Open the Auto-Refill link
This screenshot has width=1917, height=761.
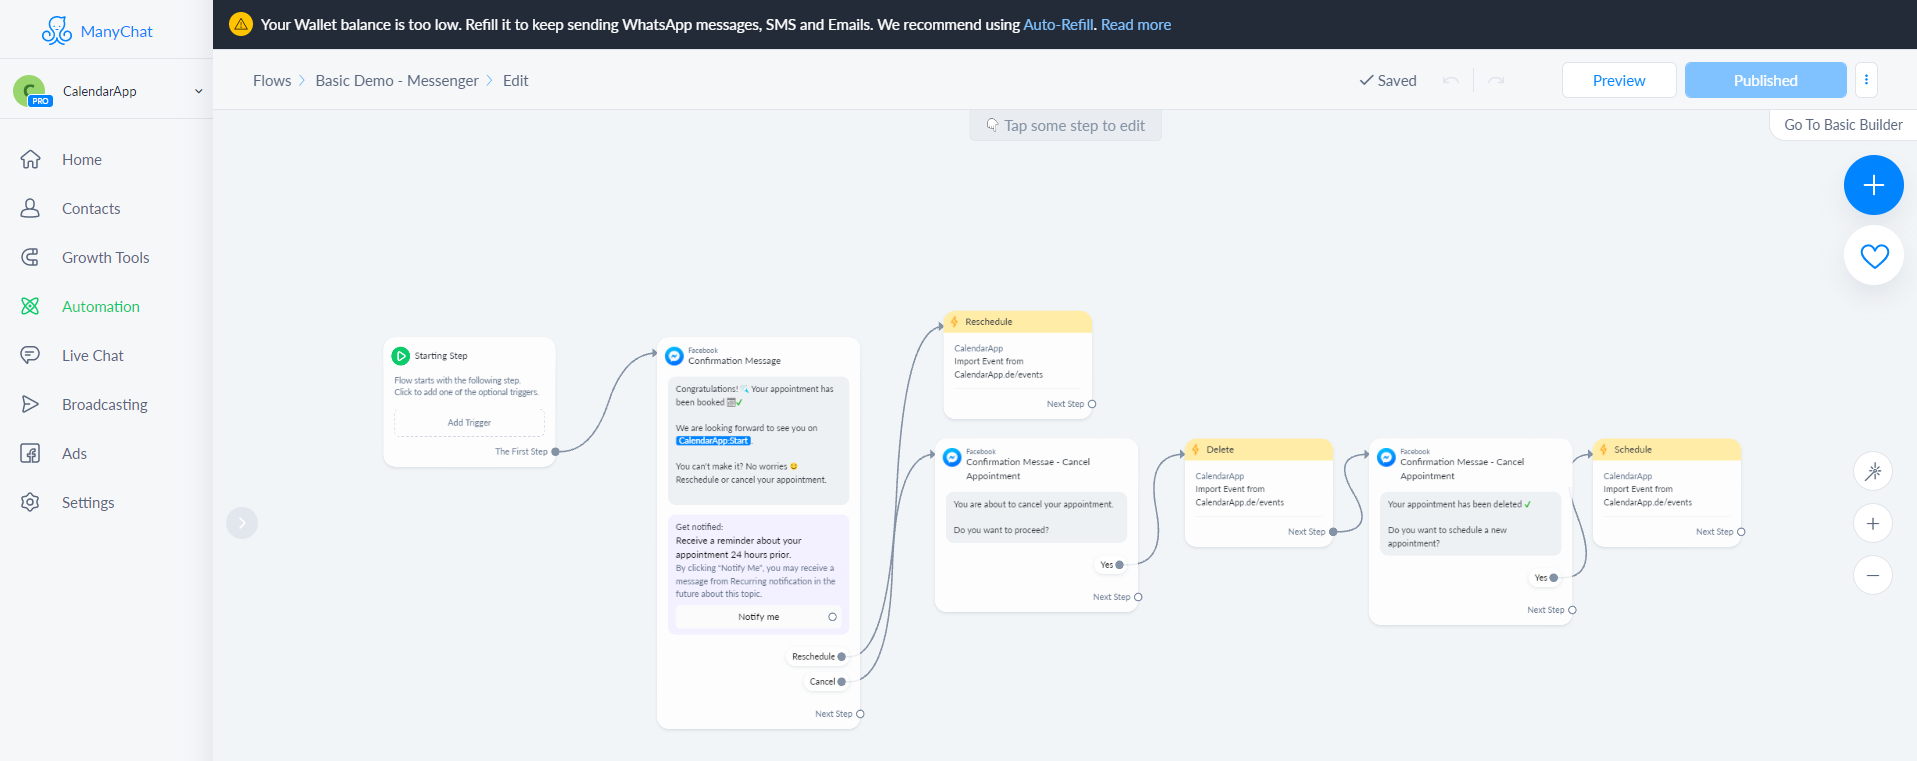tap(1058, 24)
